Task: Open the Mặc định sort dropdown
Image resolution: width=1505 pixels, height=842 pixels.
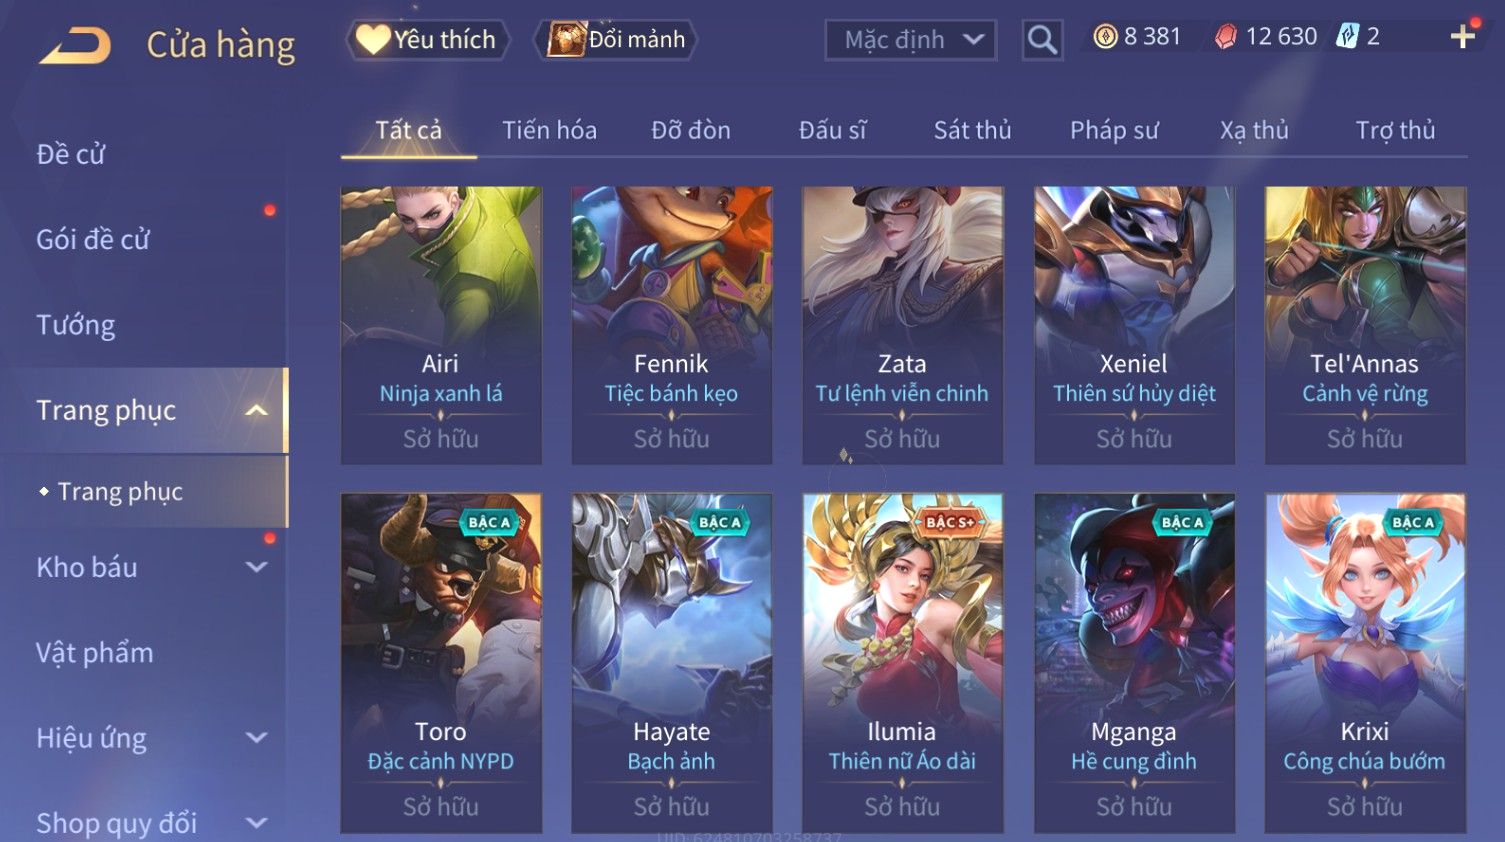Action: (911, 40)
